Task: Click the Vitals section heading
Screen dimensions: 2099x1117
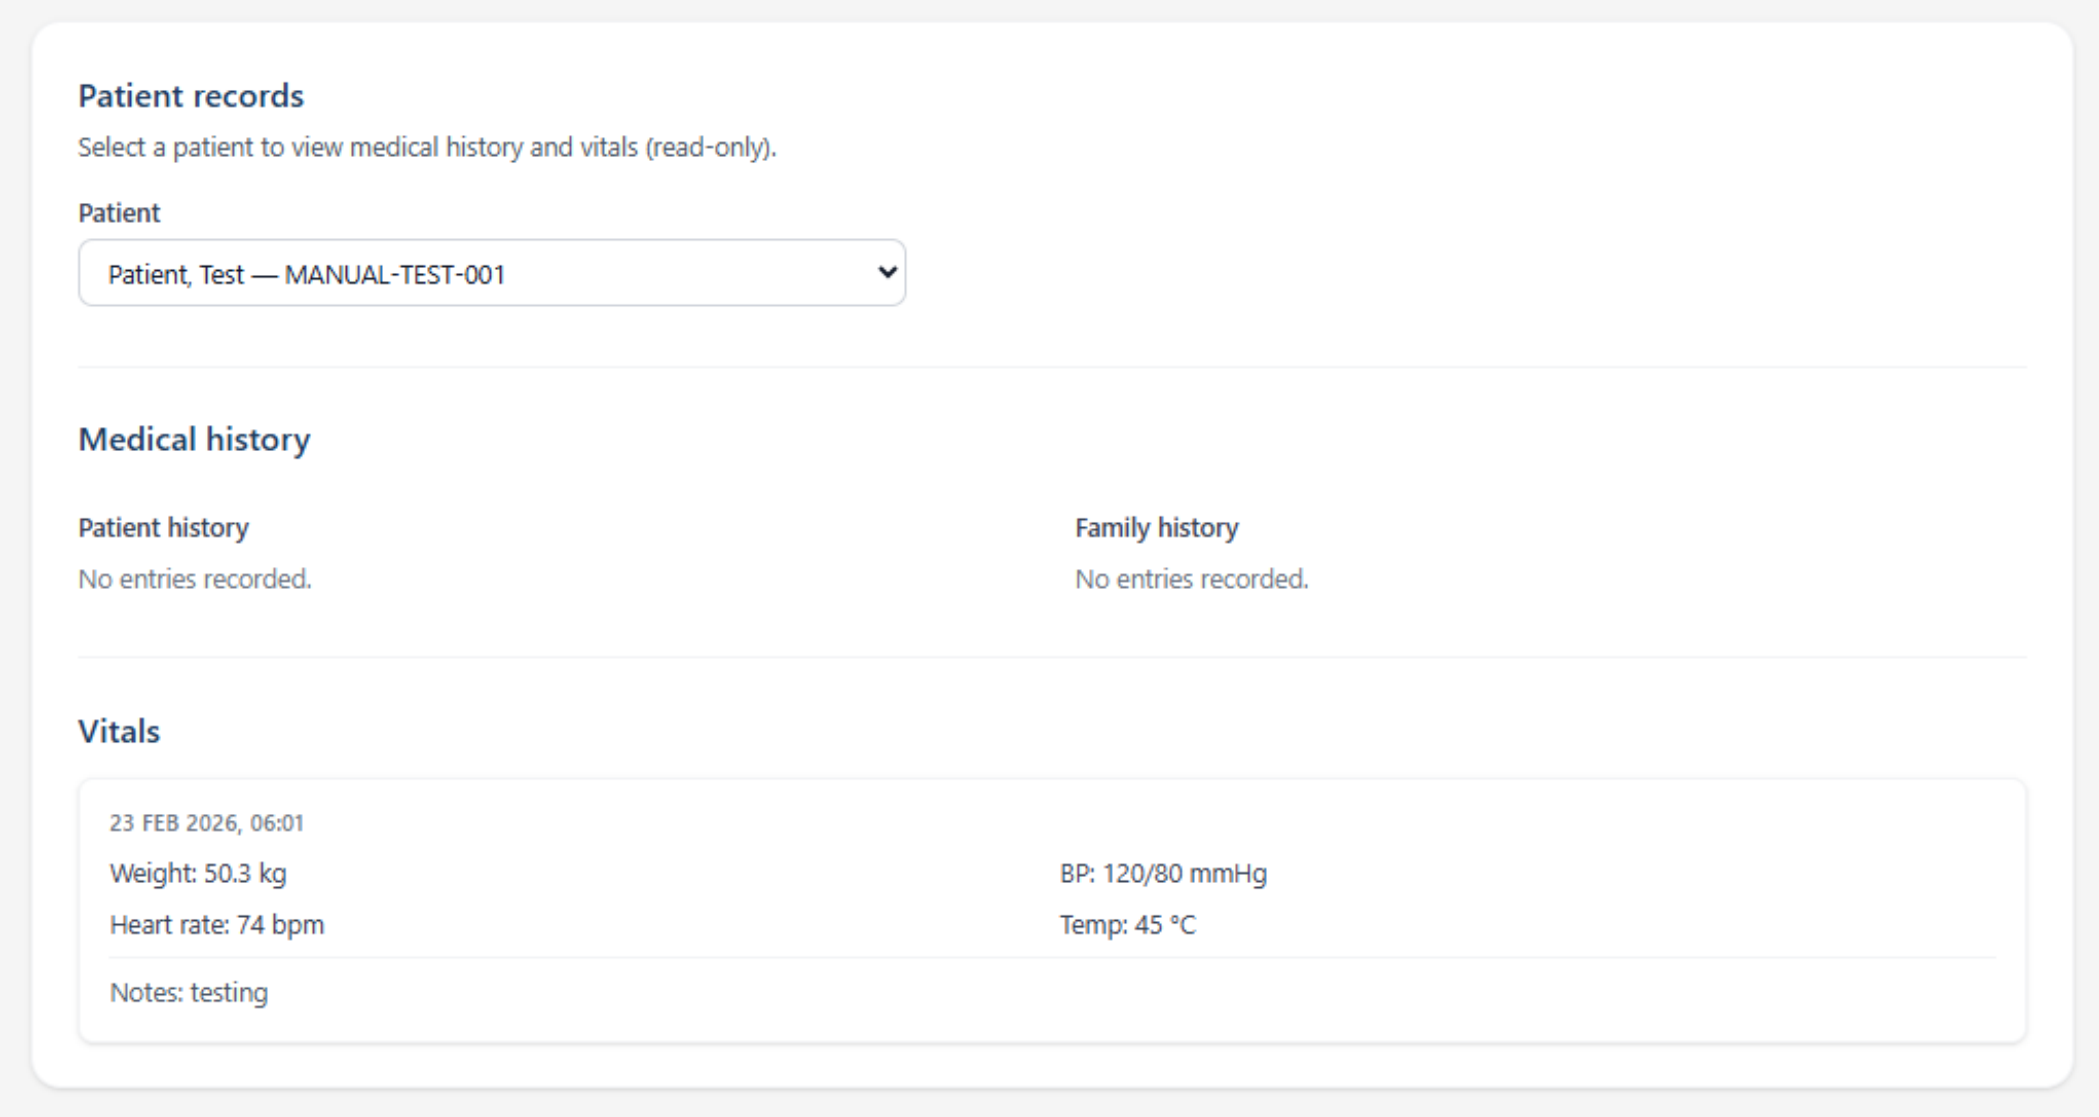Action: [x=119, y=731]
